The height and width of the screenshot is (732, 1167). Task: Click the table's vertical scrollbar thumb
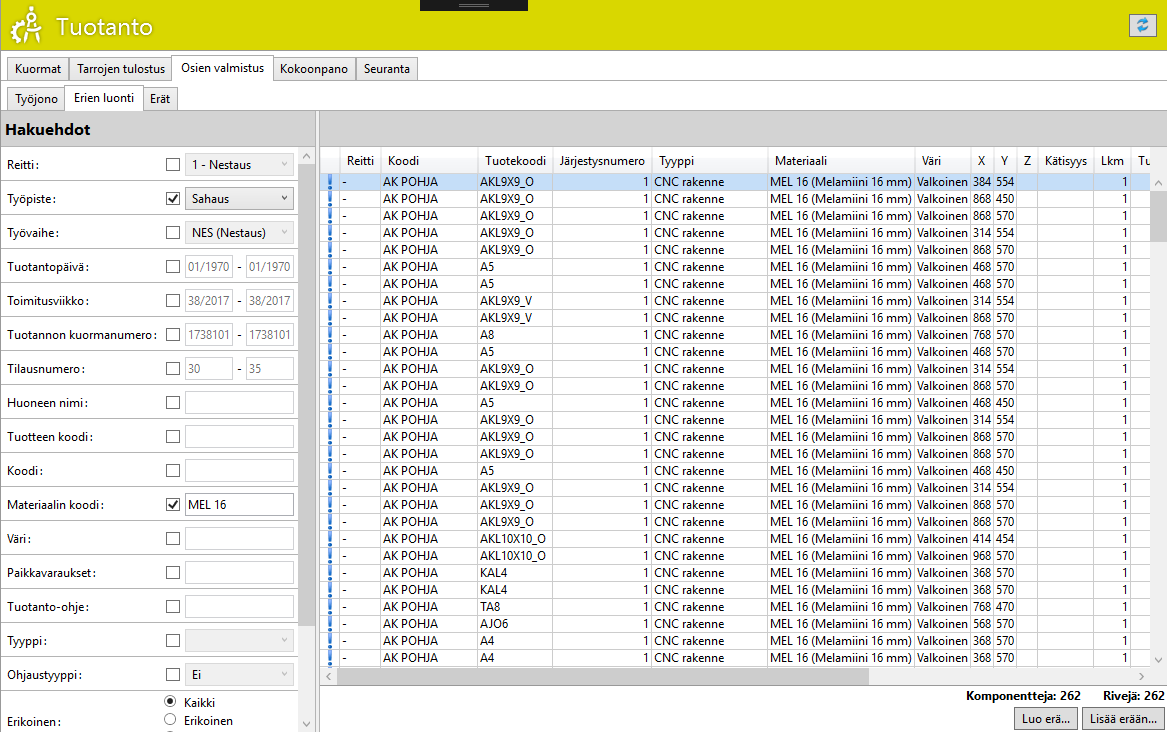click(1158, 215)
